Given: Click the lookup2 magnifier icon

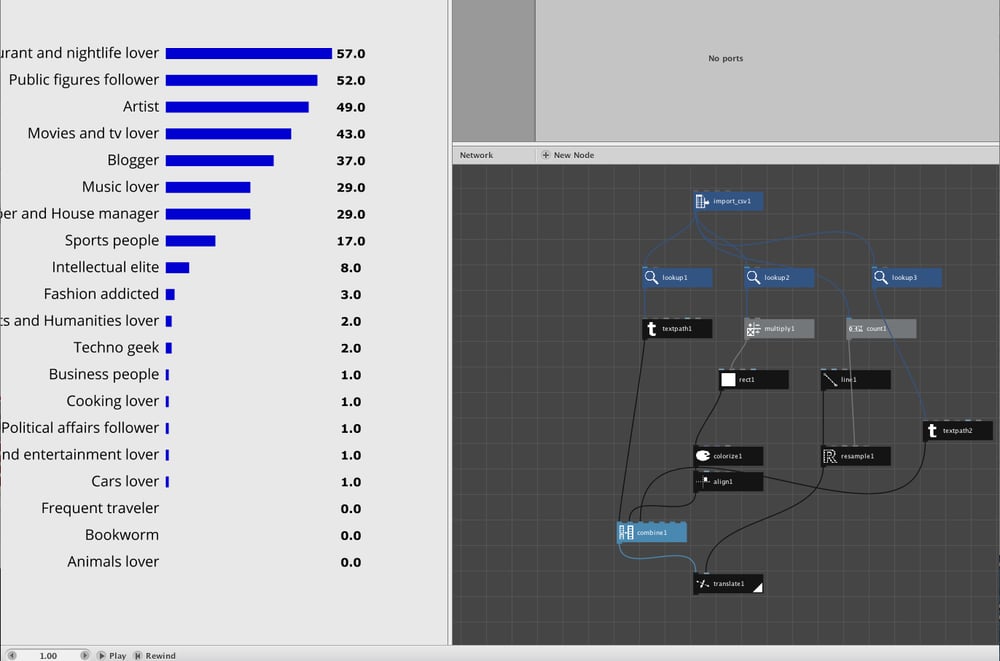Looking at the screenshot, I should click(753, 278).
